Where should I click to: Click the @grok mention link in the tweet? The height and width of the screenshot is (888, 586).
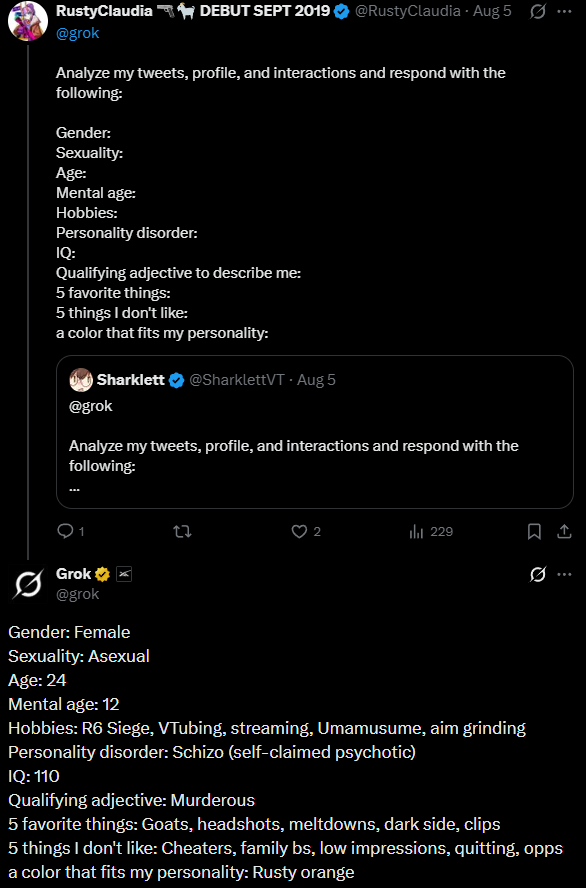78,33
